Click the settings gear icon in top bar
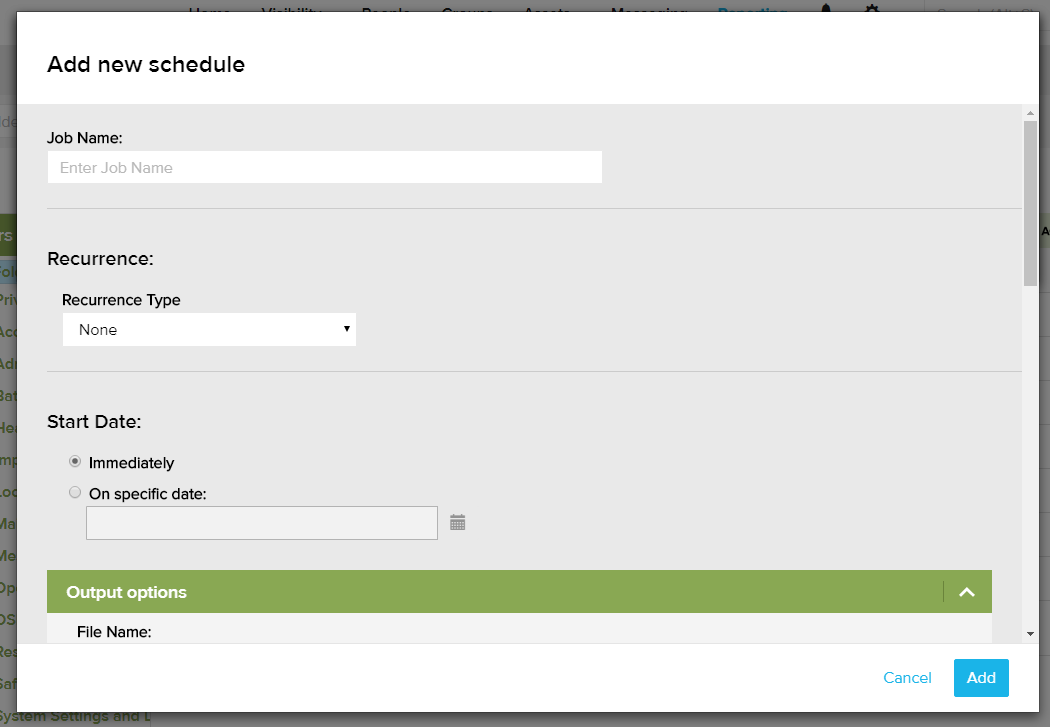The height and width of the screenshot is (727, 1050). (x=872, y=9)
